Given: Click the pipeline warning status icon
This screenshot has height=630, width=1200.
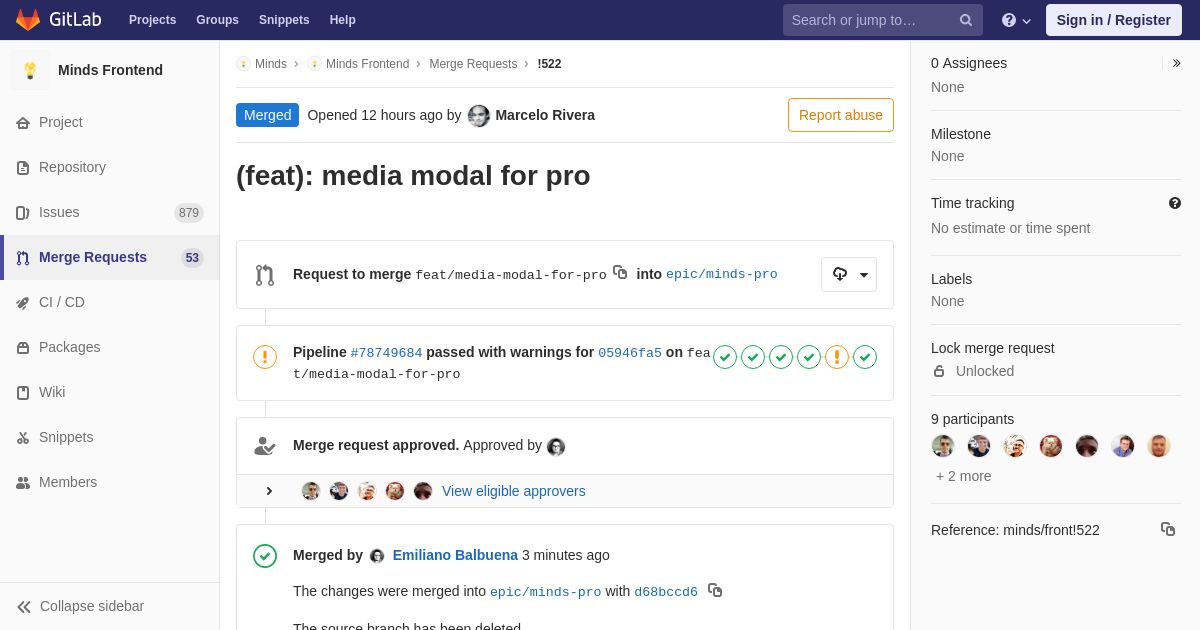Looking at the screenshot, I should [x=265, y=357].
